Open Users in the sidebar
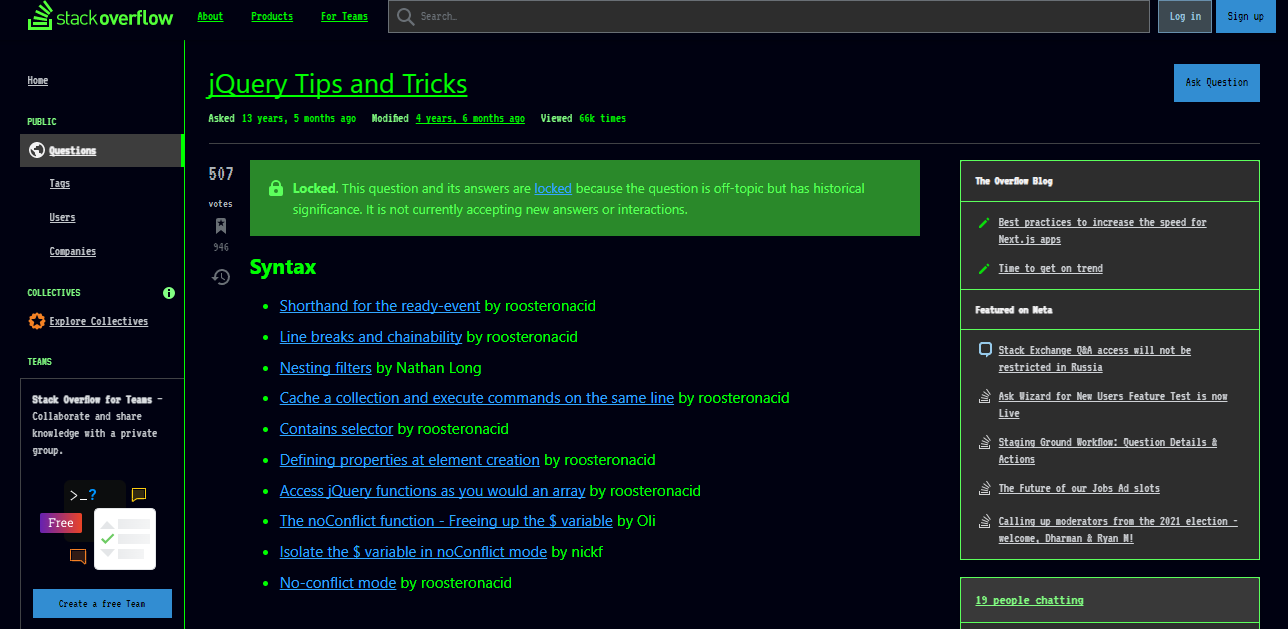 [x=62, y=217]
